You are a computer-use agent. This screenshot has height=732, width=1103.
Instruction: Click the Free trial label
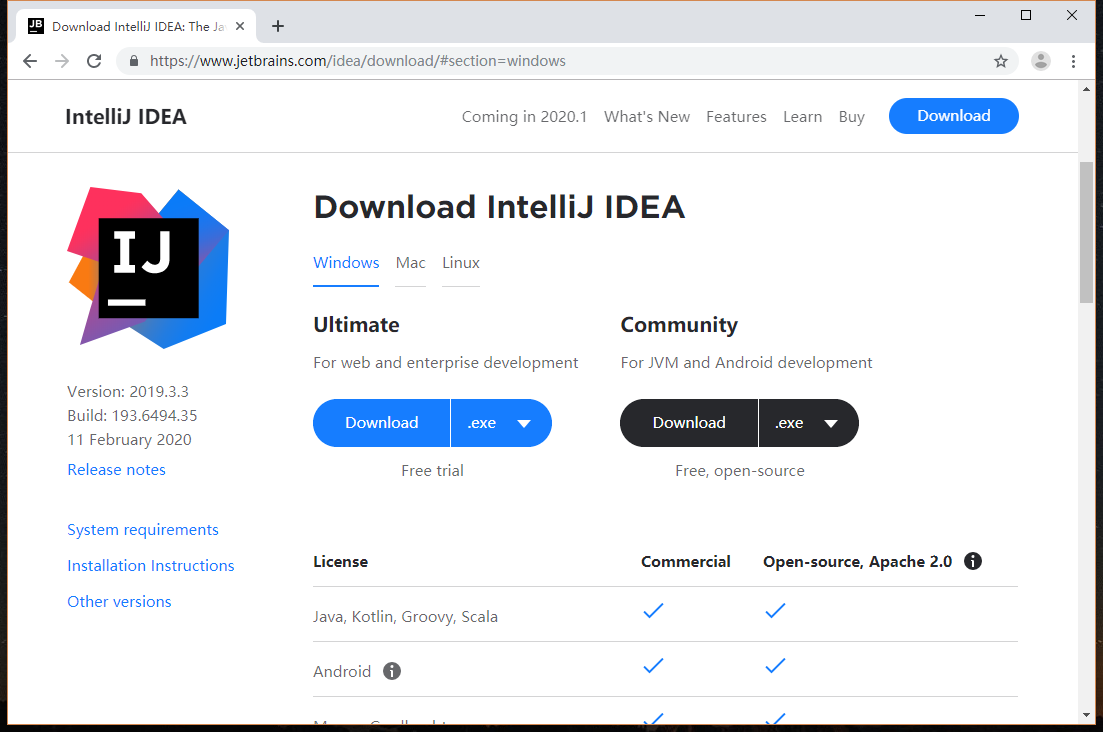433,470
